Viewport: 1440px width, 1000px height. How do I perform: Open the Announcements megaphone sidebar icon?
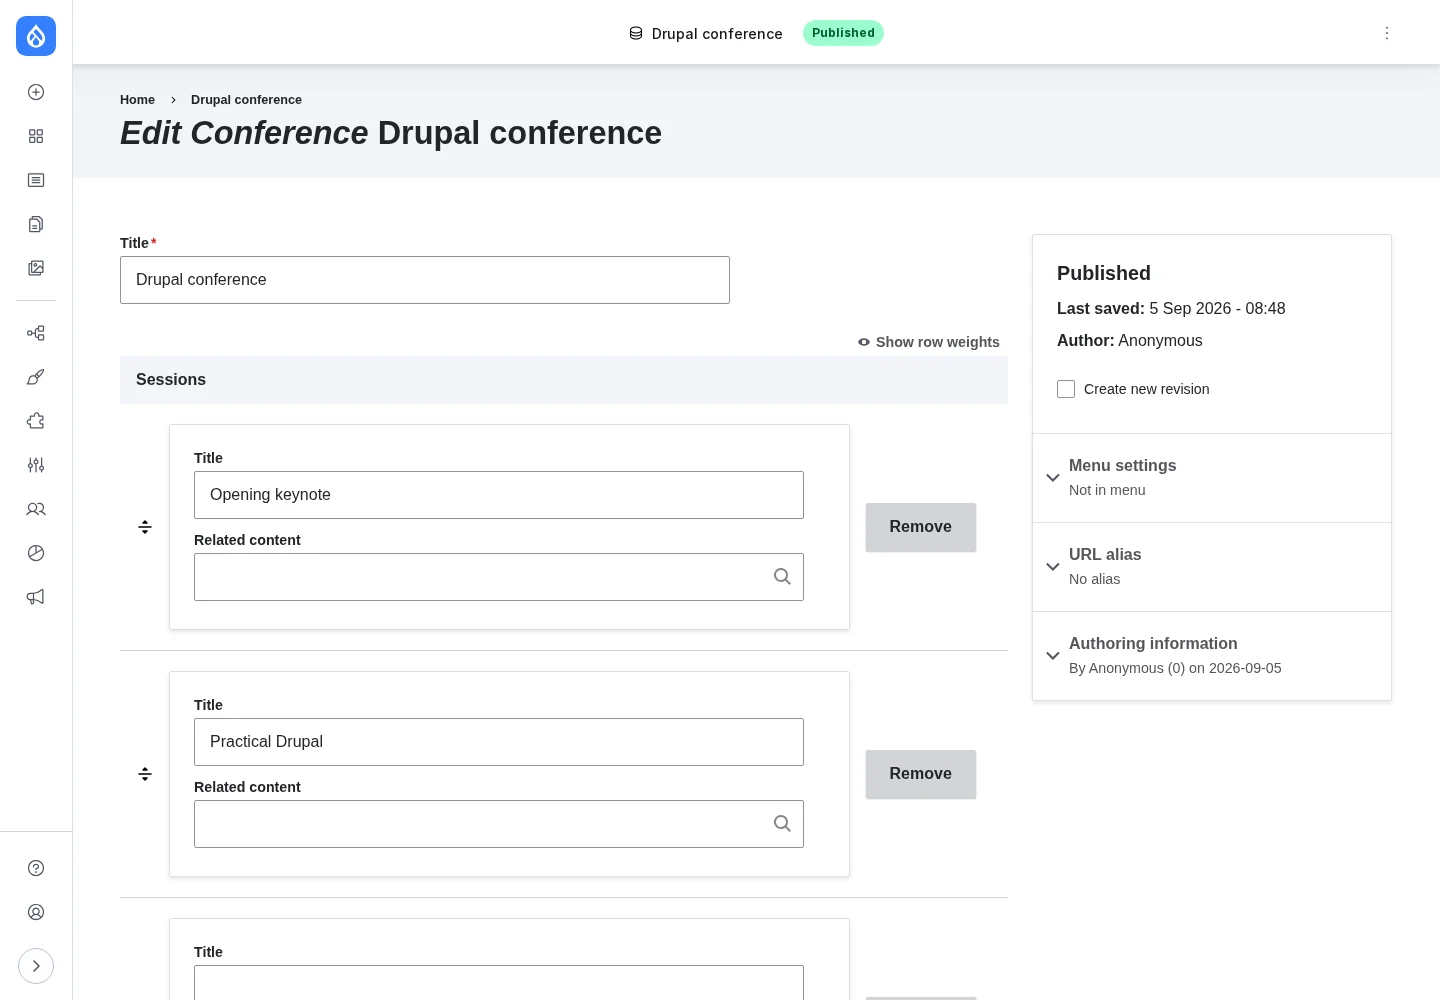pyautogui.click(x=36, y=597)
